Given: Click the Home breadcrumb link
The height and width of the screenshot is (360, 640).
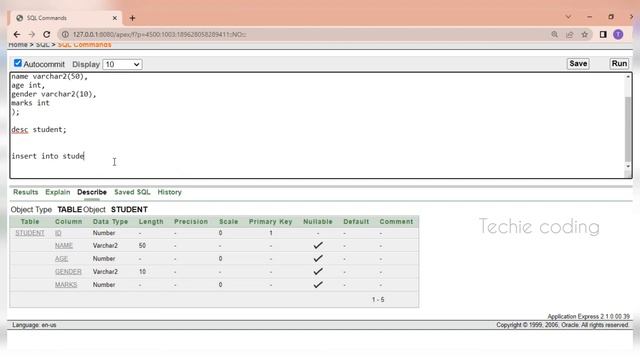Looking at the screenshot, I should point(18,45).
